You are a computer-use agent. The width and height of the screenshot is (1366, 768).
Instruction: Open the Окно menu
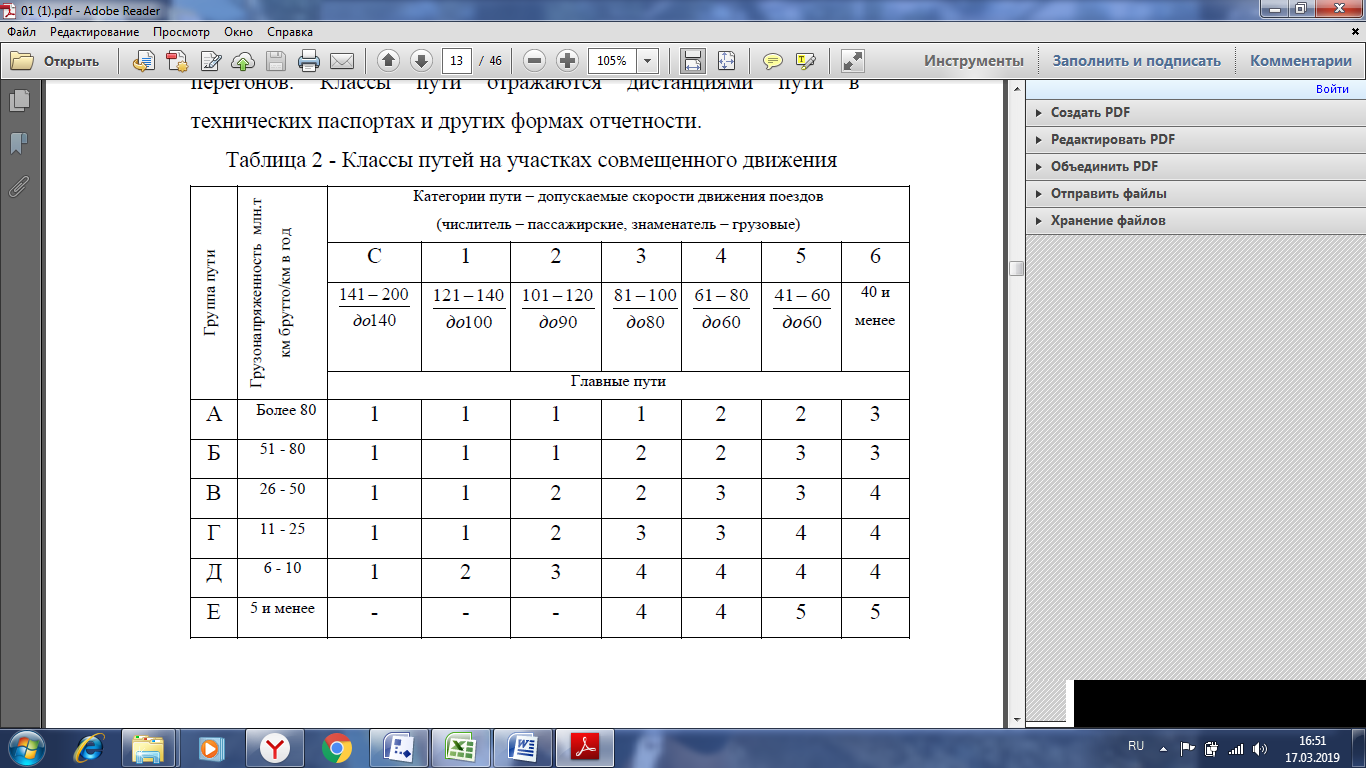(239, 32)
